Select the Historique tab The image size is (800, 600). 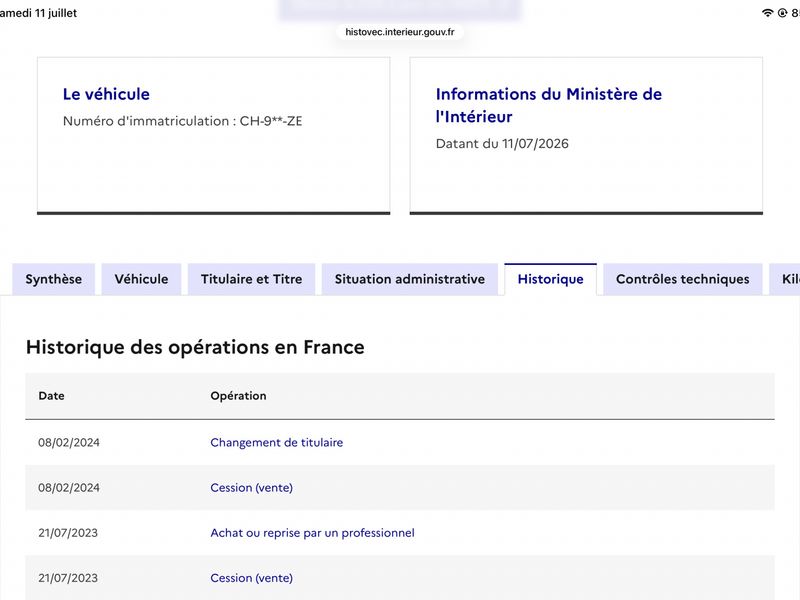coord(551,279)
